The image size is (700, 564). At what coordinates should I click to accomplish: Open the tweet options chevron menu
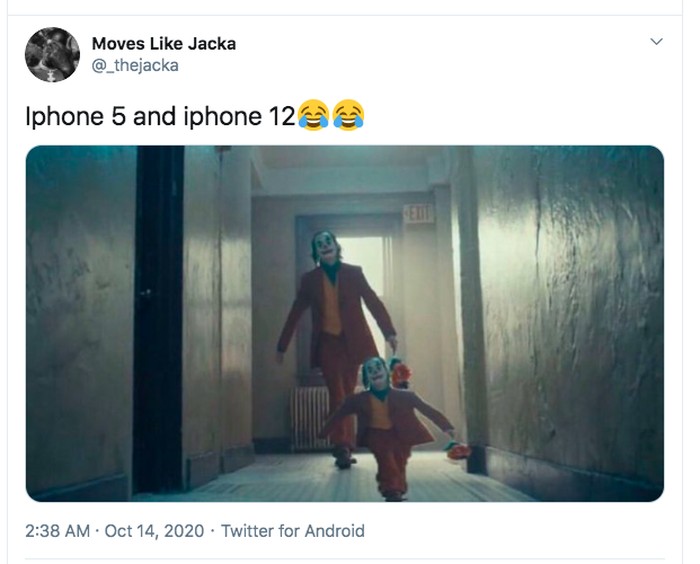pyautogui.click(x=656, y=42)
